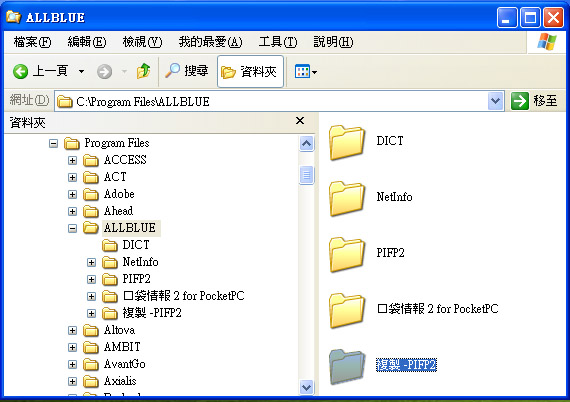Select ACT folder in the tree
The image size is (570, 402).
click(115, 177)
